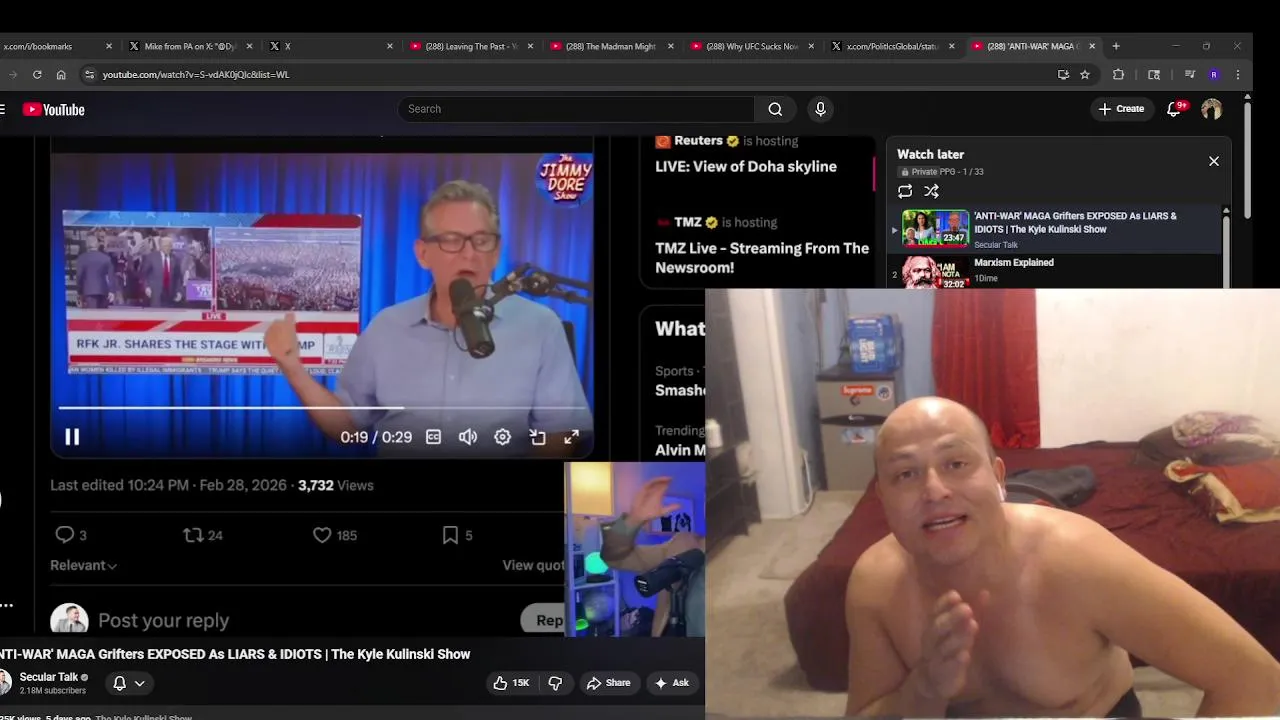Image resolution: width=1280 pixels, height=720 pixels.
Task: Open media controls icon in toolbar
Action: coord(1189,74)
